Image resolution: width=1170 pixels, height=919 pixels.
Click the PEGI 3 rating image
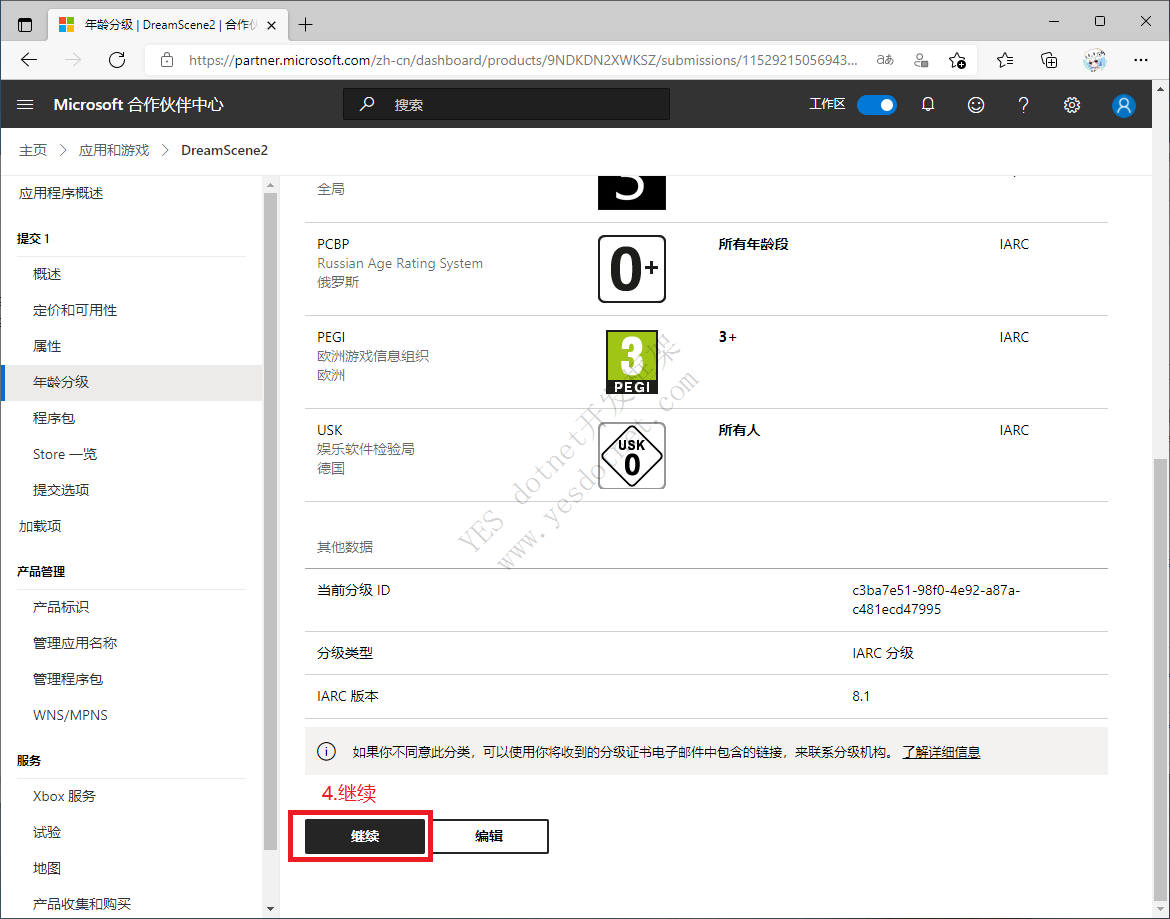(631, 362)
